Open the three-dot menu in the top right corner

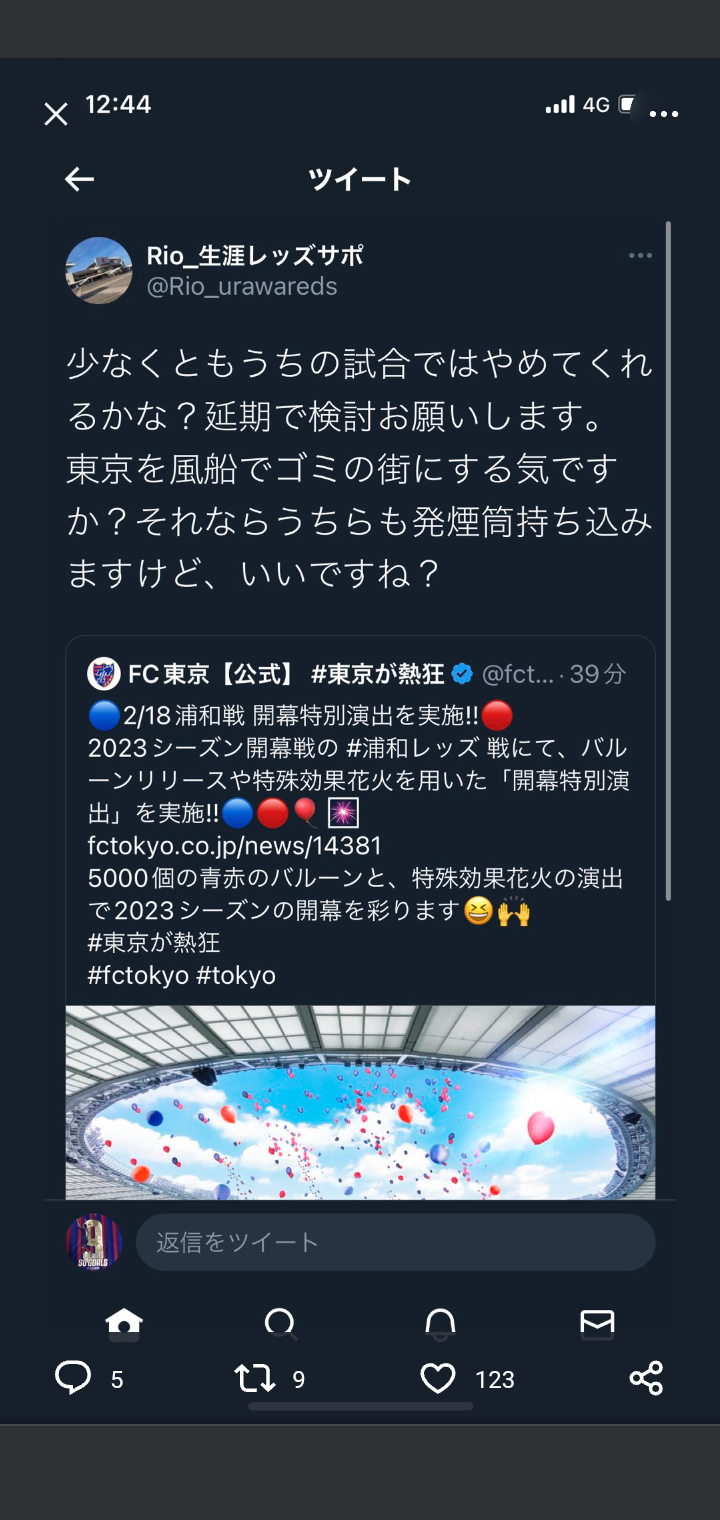pyautogui.click(x=664, y=114)
